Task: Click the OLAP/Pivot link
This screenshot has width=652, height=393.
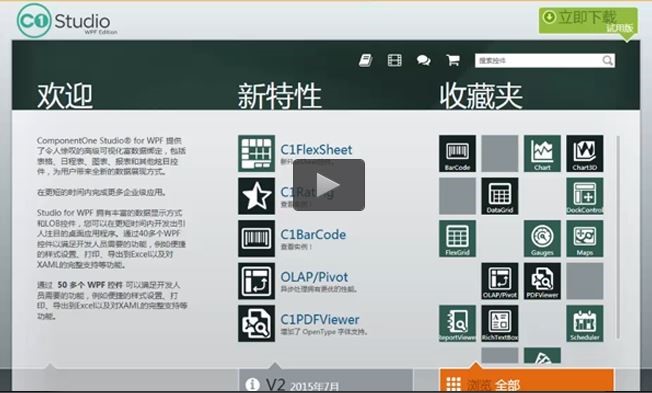Action: [x=314, y=277]
